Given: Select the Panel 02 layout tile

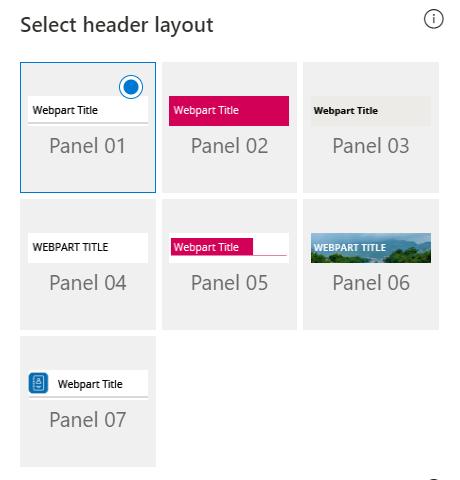Looking at the screenshot, I should (229, 127).
